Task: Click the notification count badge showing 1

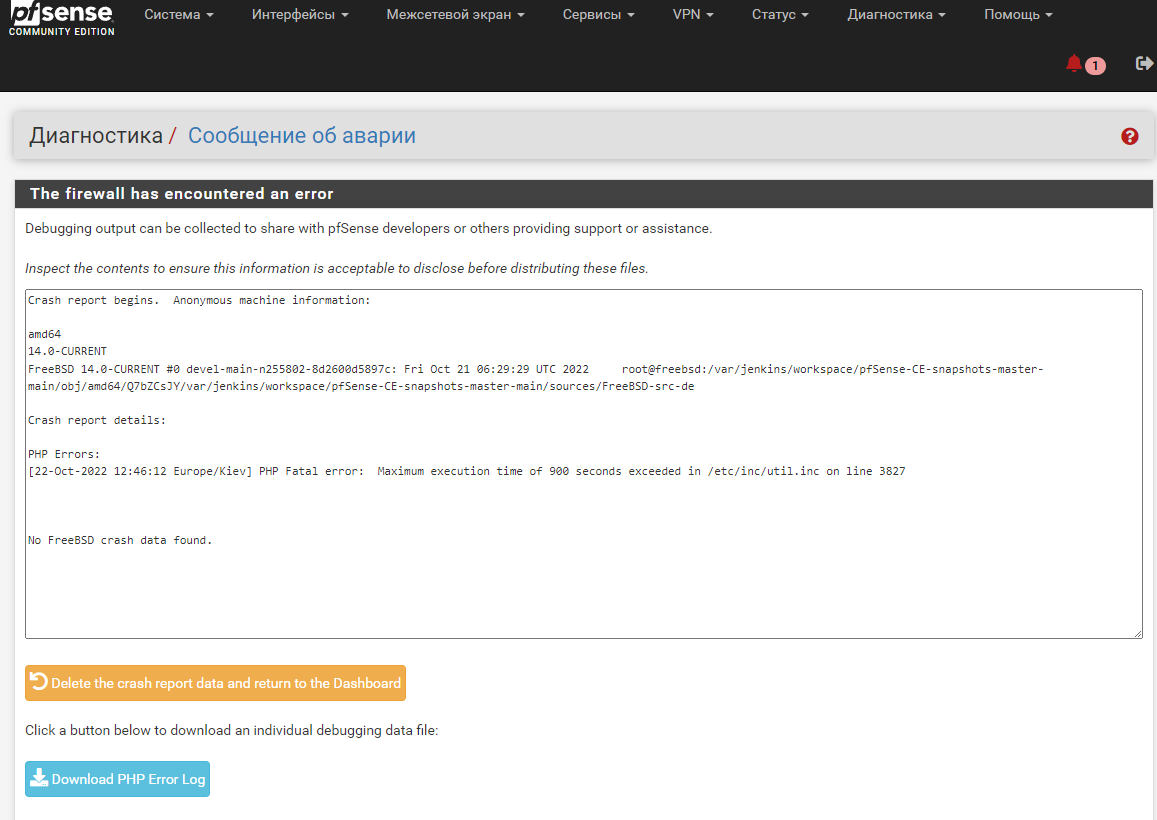Action: pos(1096,66)
